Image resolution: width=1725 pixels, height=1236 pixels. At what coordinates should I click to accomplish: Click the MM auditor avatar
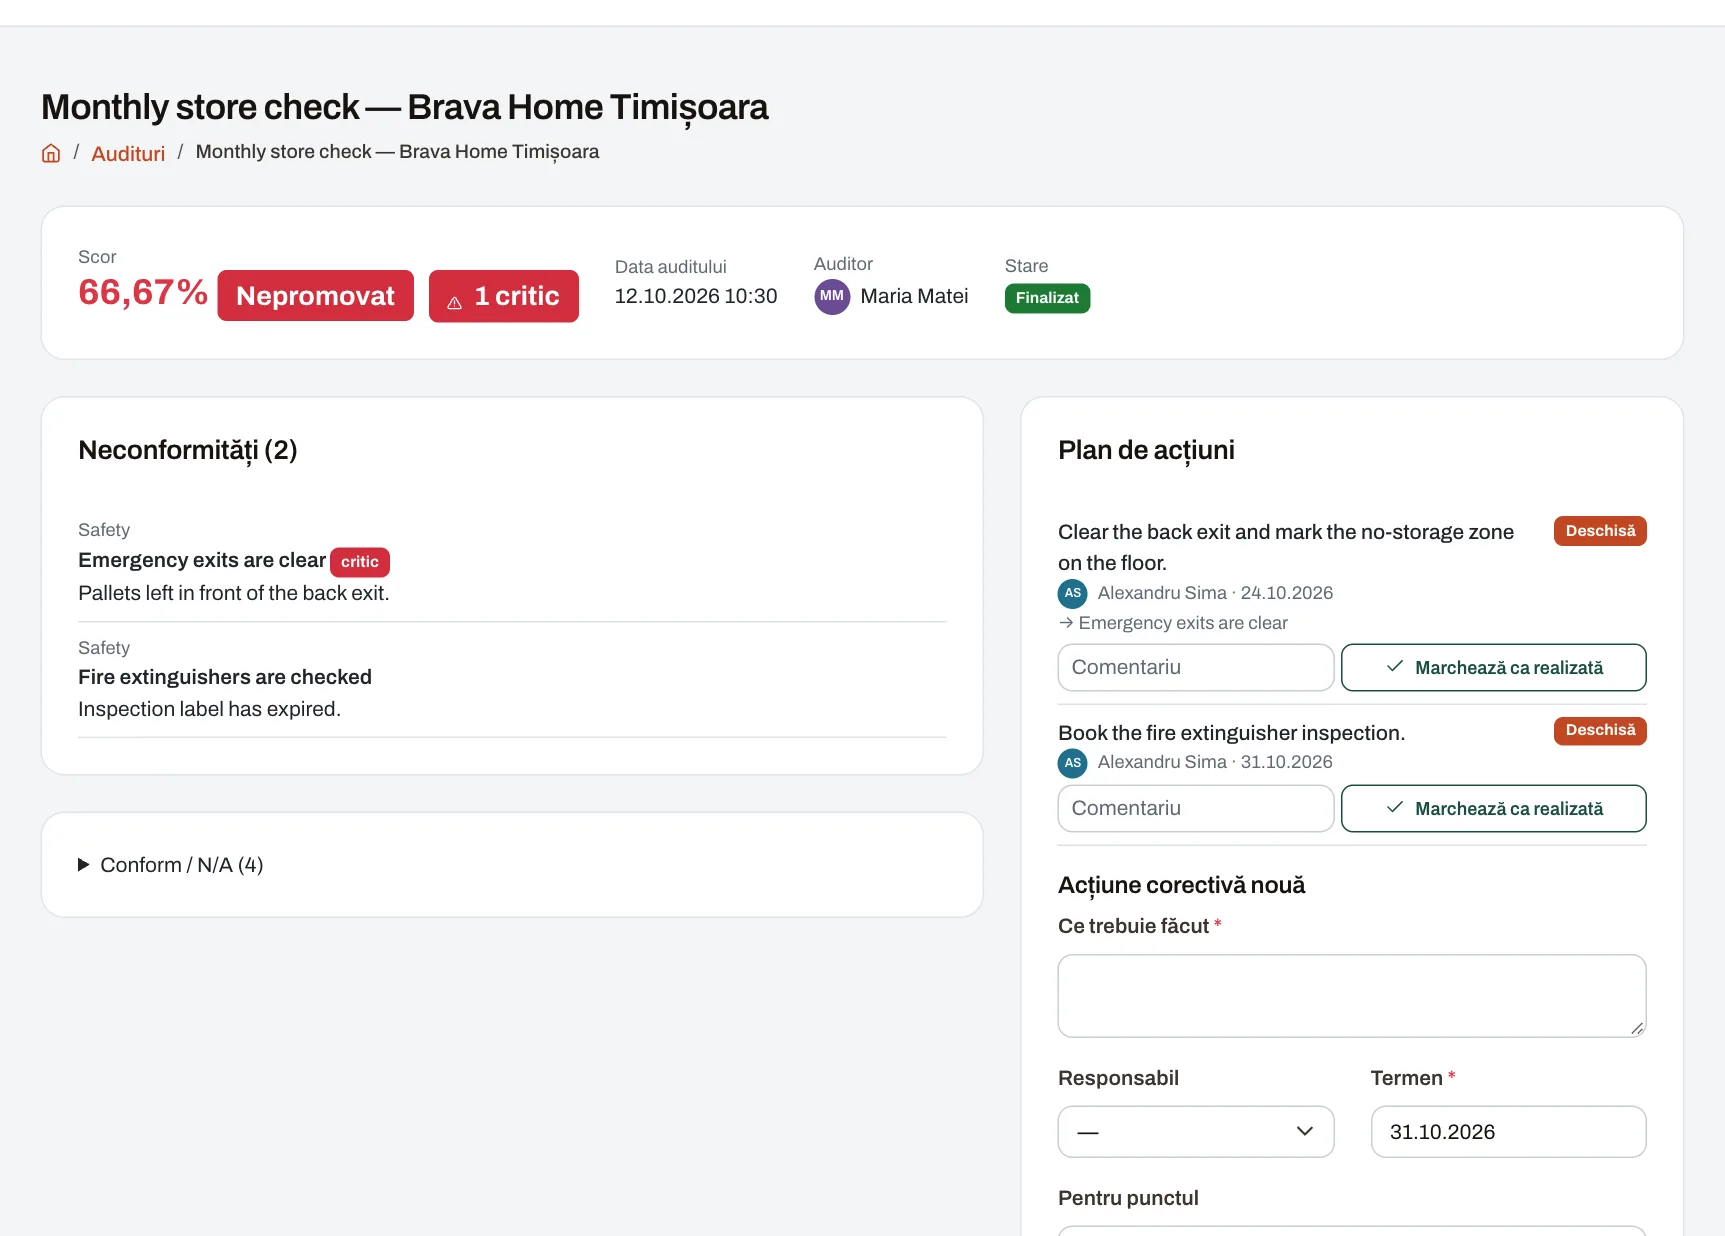click(832, 296)
